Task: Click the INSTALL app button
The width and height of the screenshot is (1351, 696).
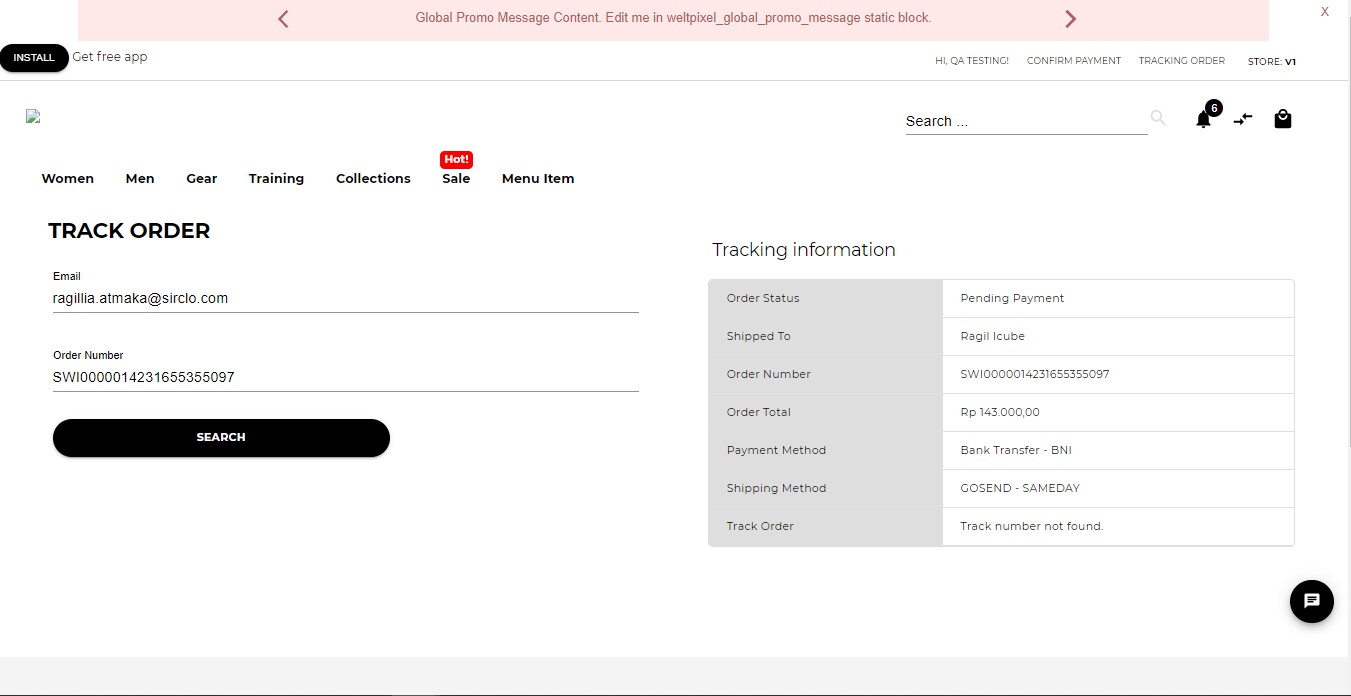Action: [34, 57]
